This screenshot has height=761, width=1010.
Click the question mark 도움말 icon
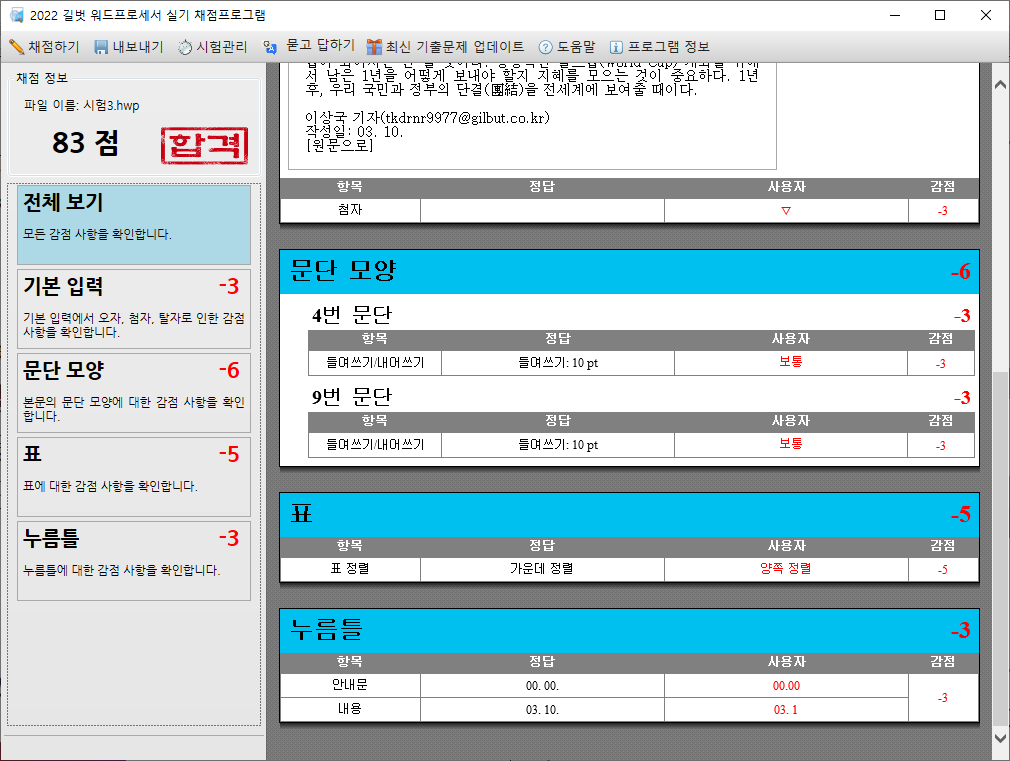pos(545,47)
